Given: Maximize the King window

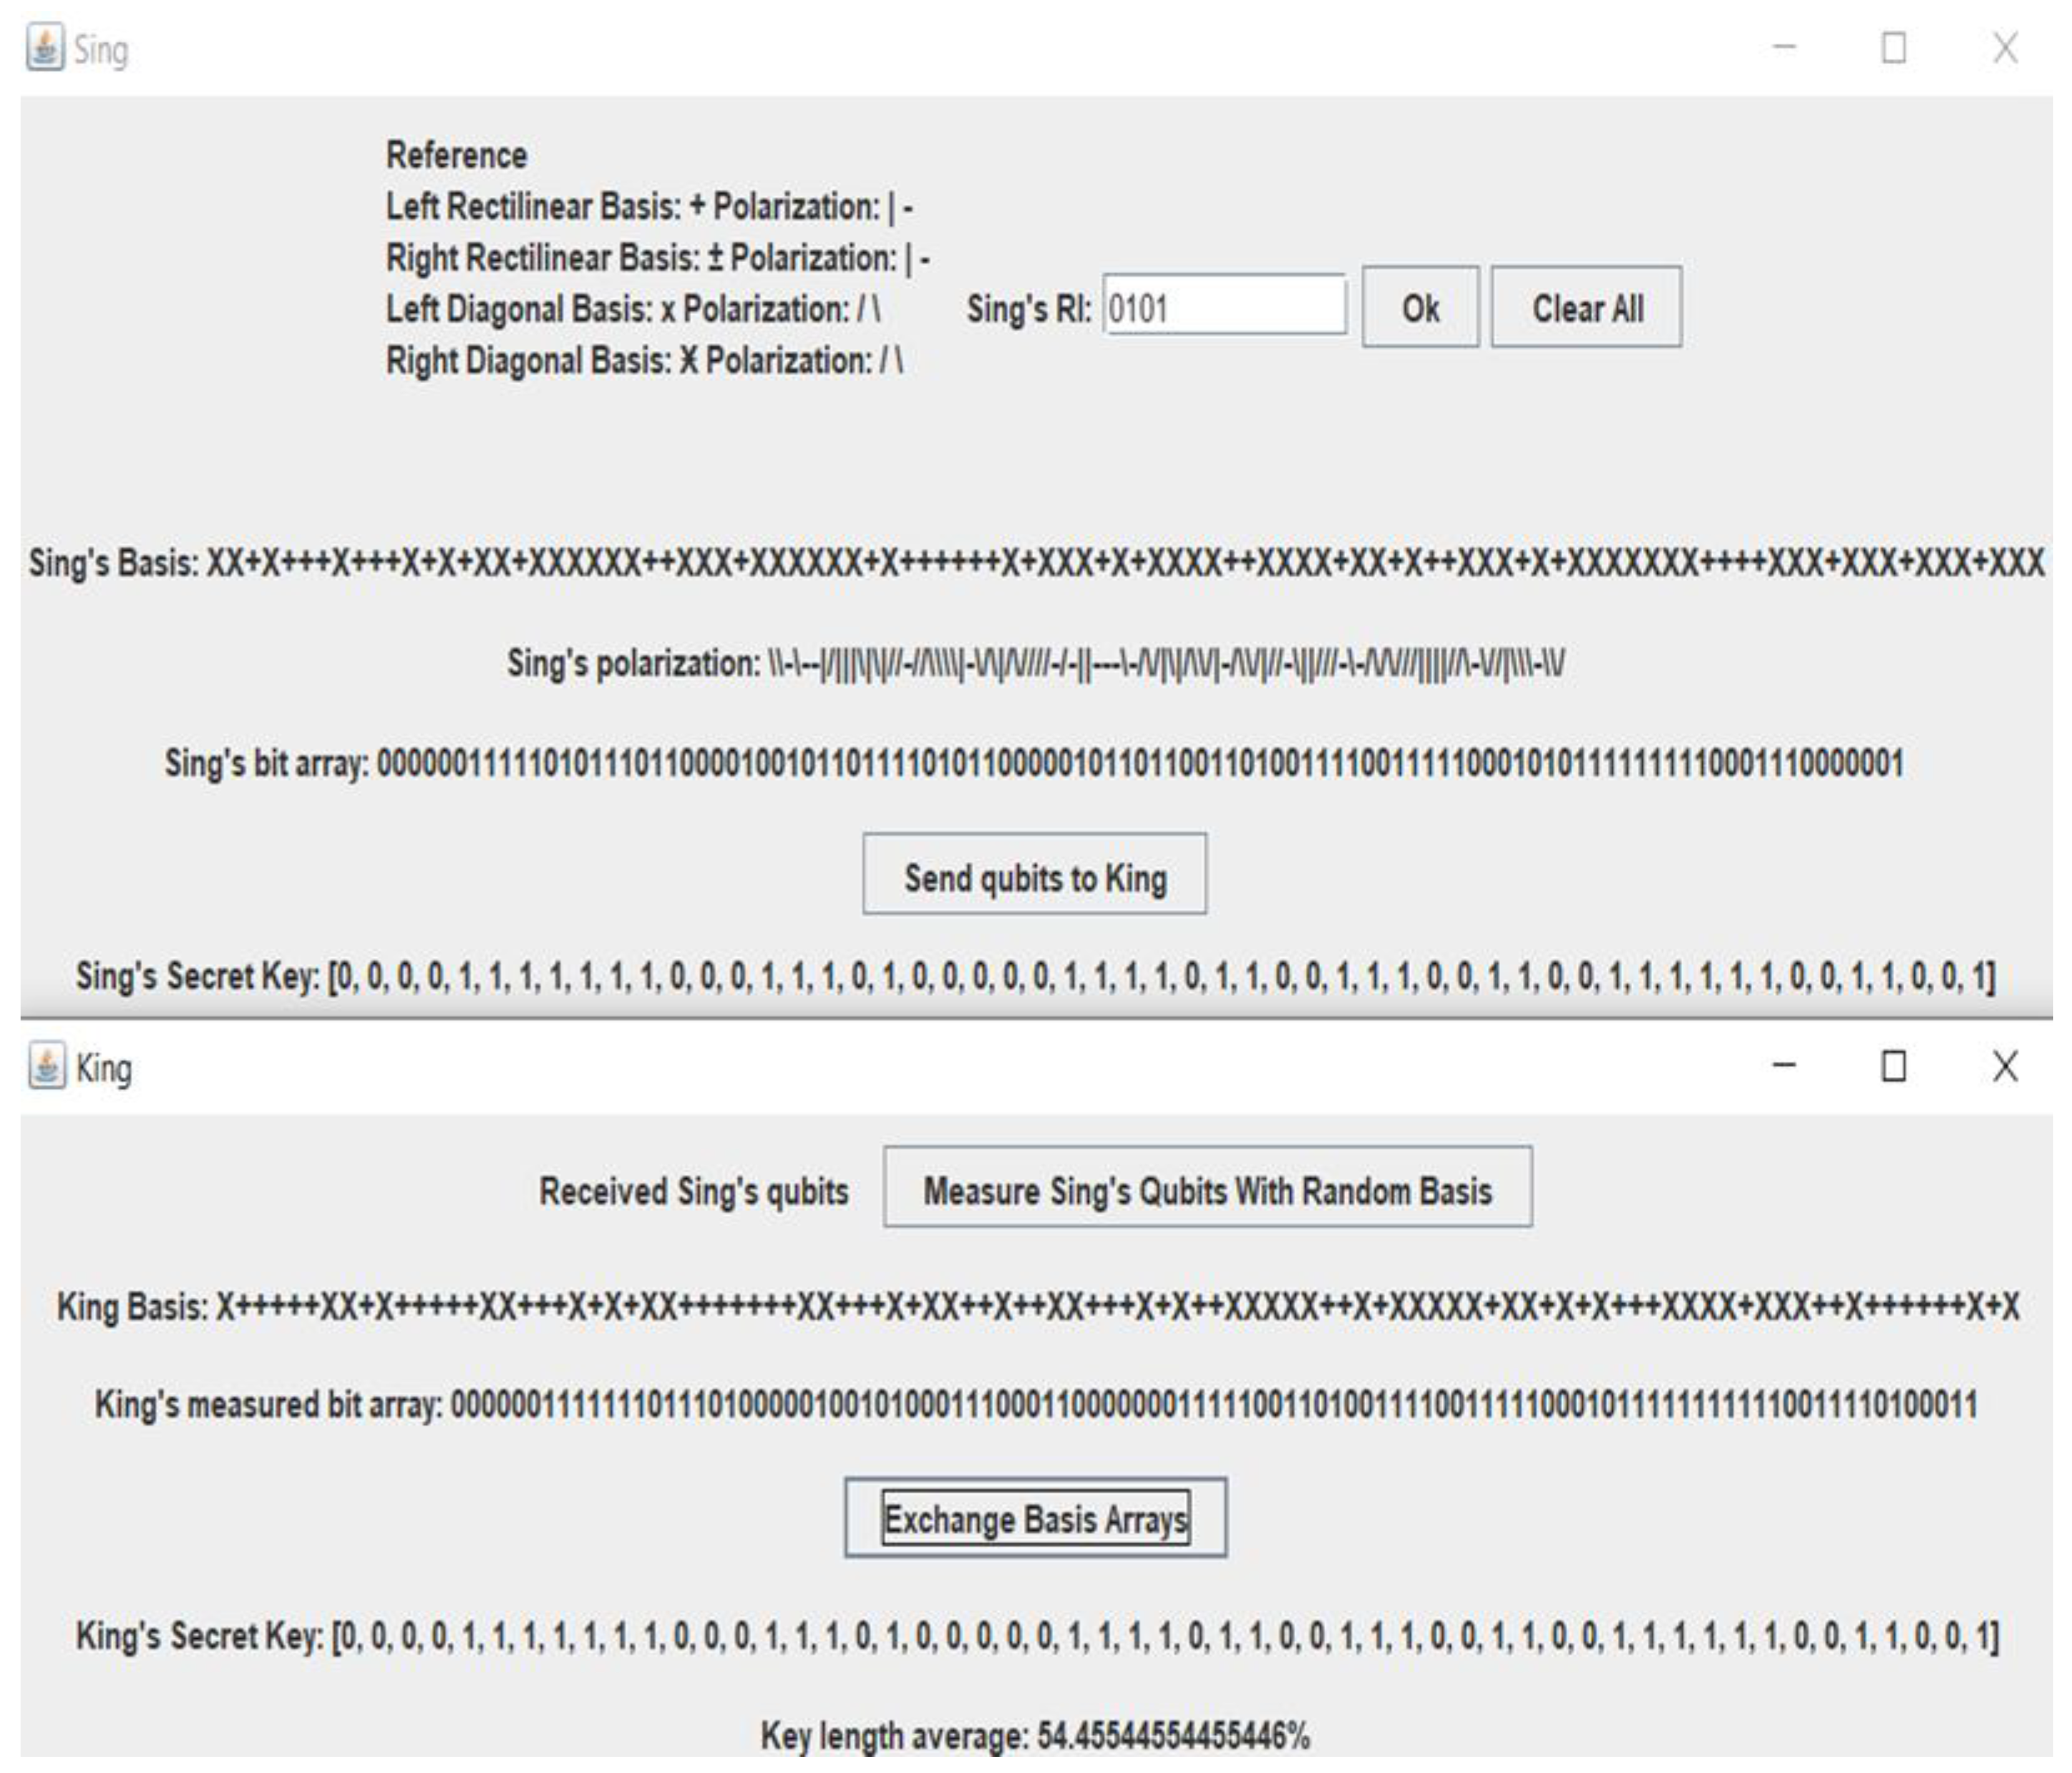Looking at the screenshot, I should pyautogui.click(x=1893, y=1066).
